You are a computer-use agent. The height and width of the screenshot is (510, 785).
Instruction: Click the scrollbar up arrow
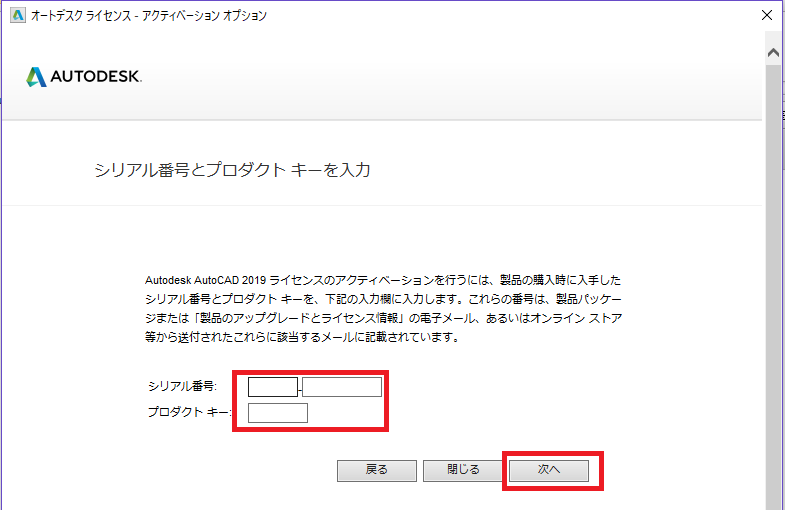[773, 52]
